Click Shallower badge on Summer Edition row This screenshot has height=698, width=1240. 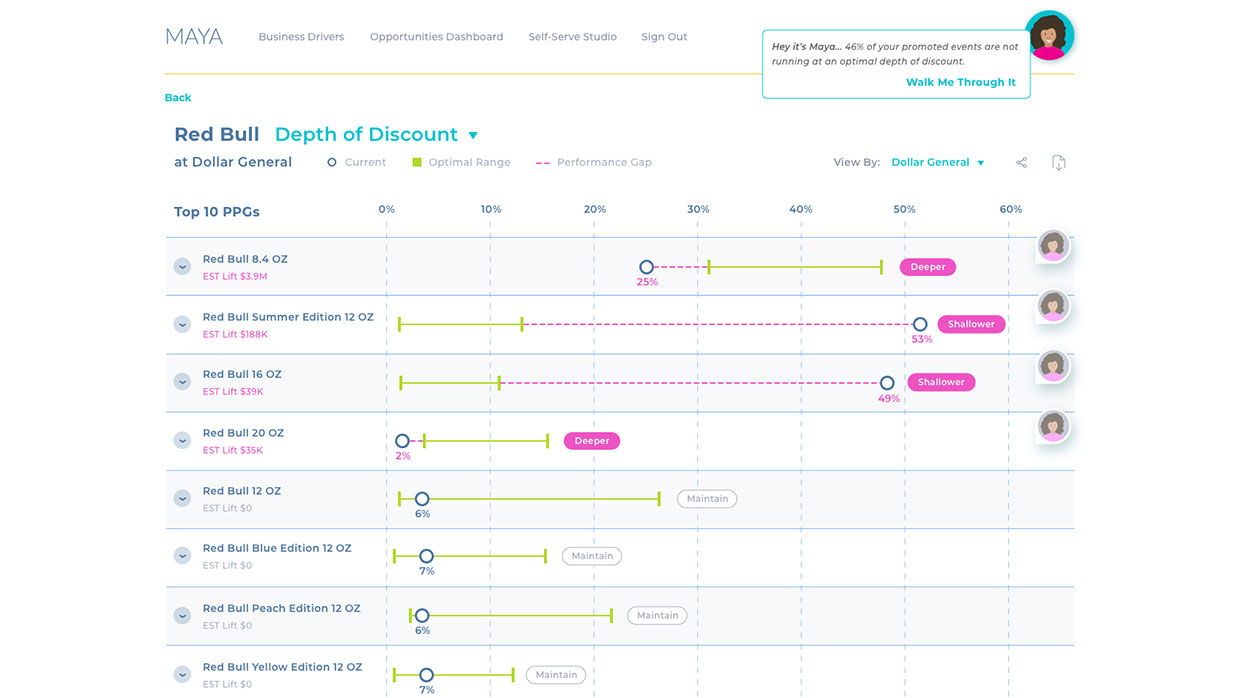[971, 324]
